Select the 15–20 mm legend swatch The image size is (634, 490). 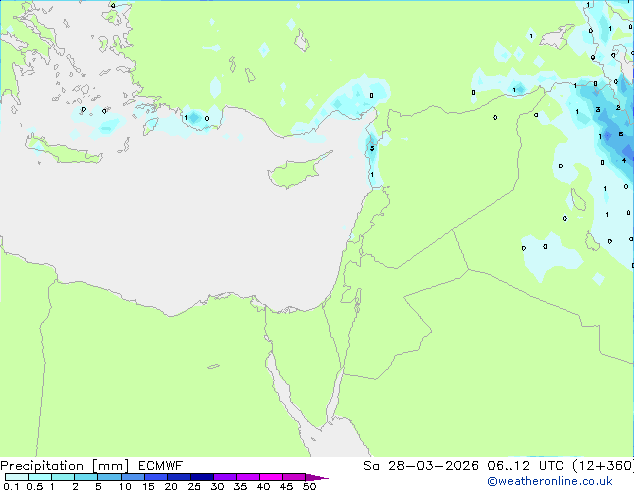(155, 477)
